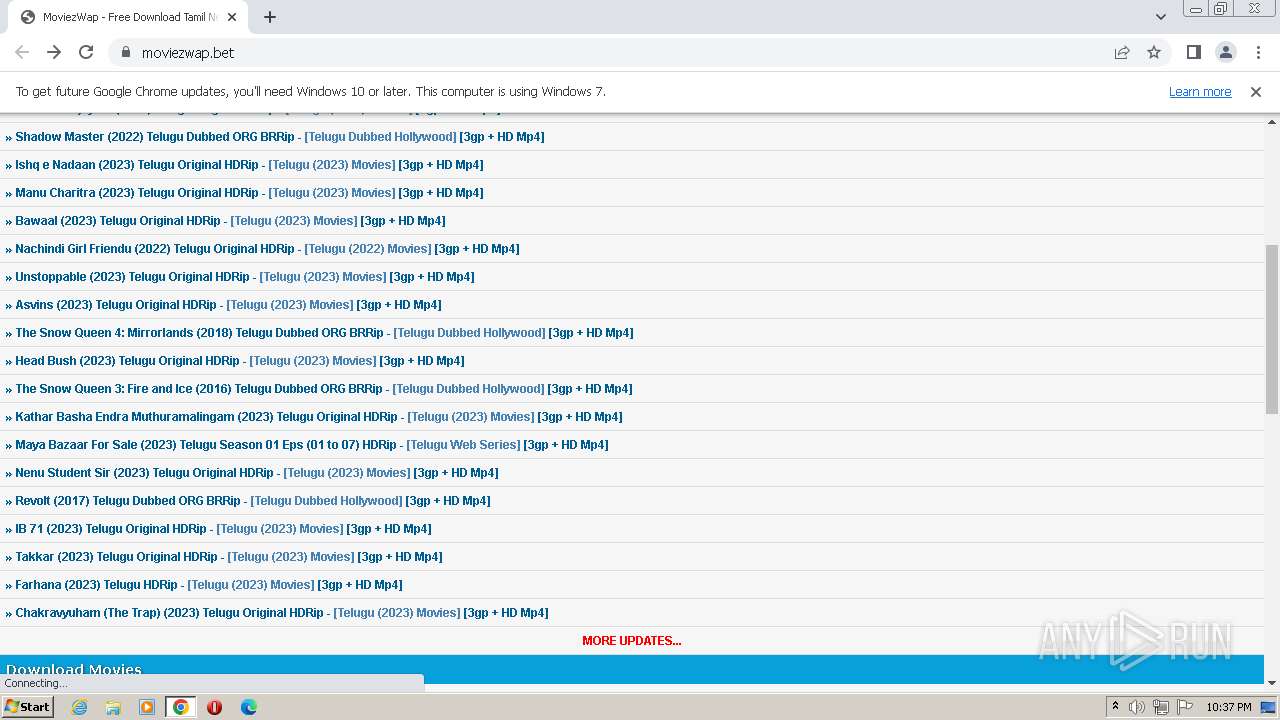Image resolution: width=1280 pixels, height=720 pixels.
Task: Go forward to the next page
Action: (54, 52)
